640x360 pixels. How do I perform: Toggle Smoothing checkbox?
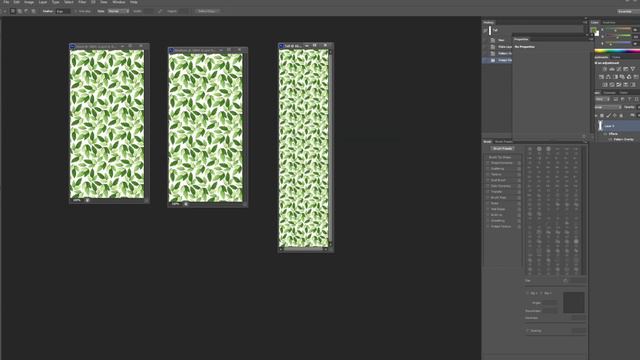(x=487, y=221)
